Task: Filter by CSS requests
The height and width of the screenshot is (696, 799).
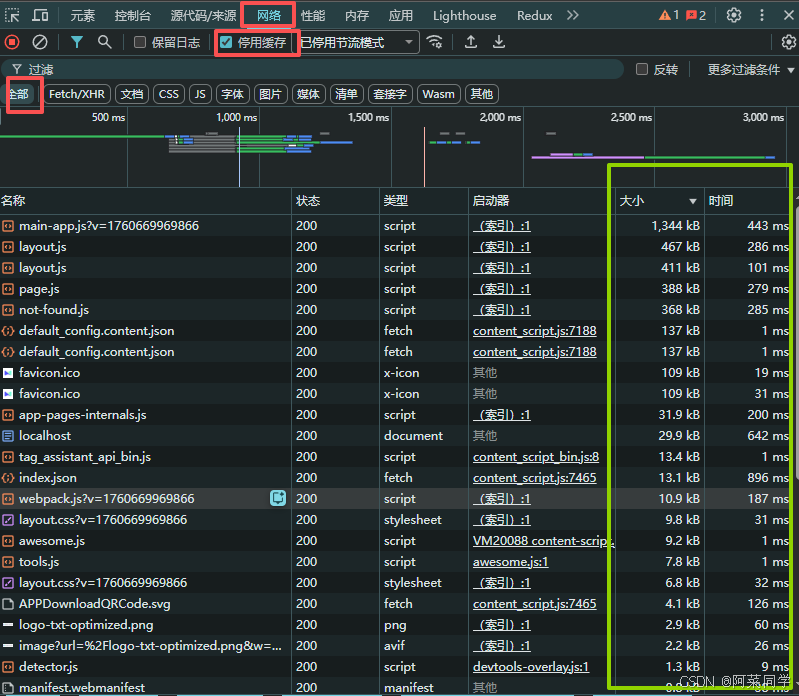Action: pos(169,94)
